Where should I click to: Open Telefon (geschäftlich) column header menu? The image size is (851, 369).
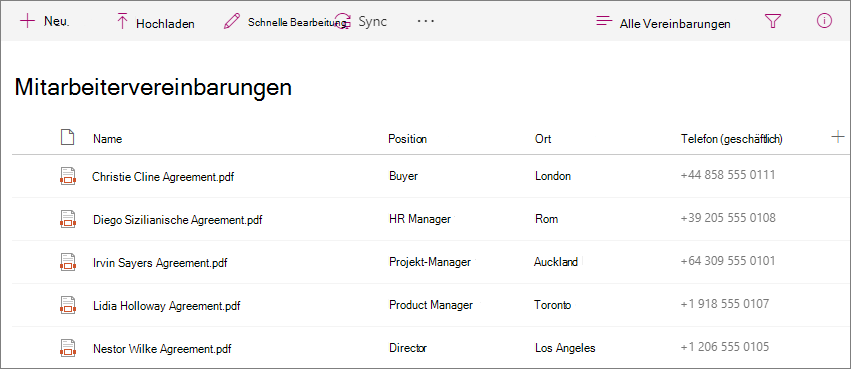(732, 139)
